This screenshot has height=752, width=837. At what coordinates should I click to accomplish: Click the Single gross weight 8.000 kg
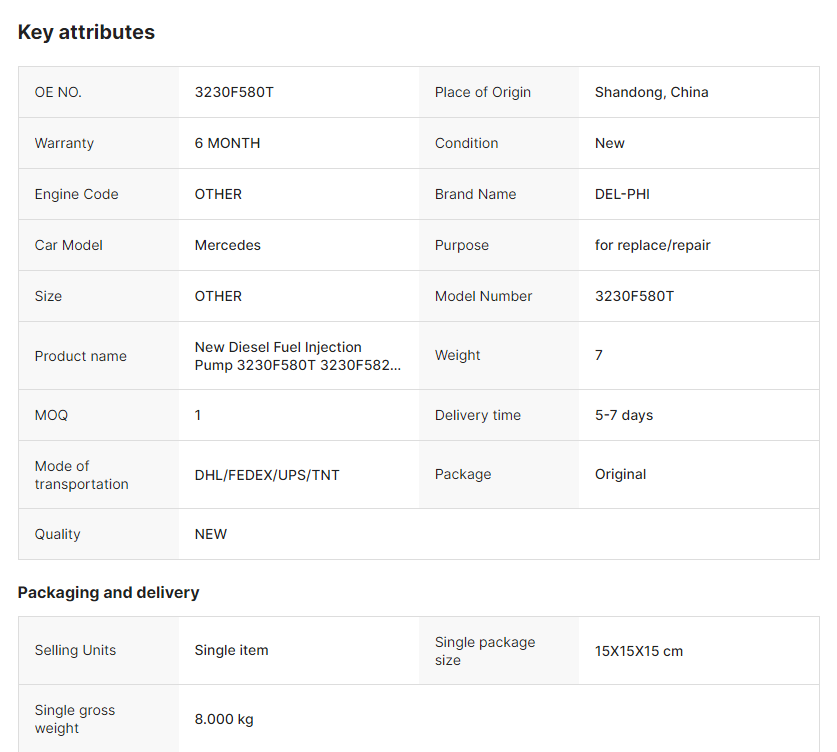[224, 719]
